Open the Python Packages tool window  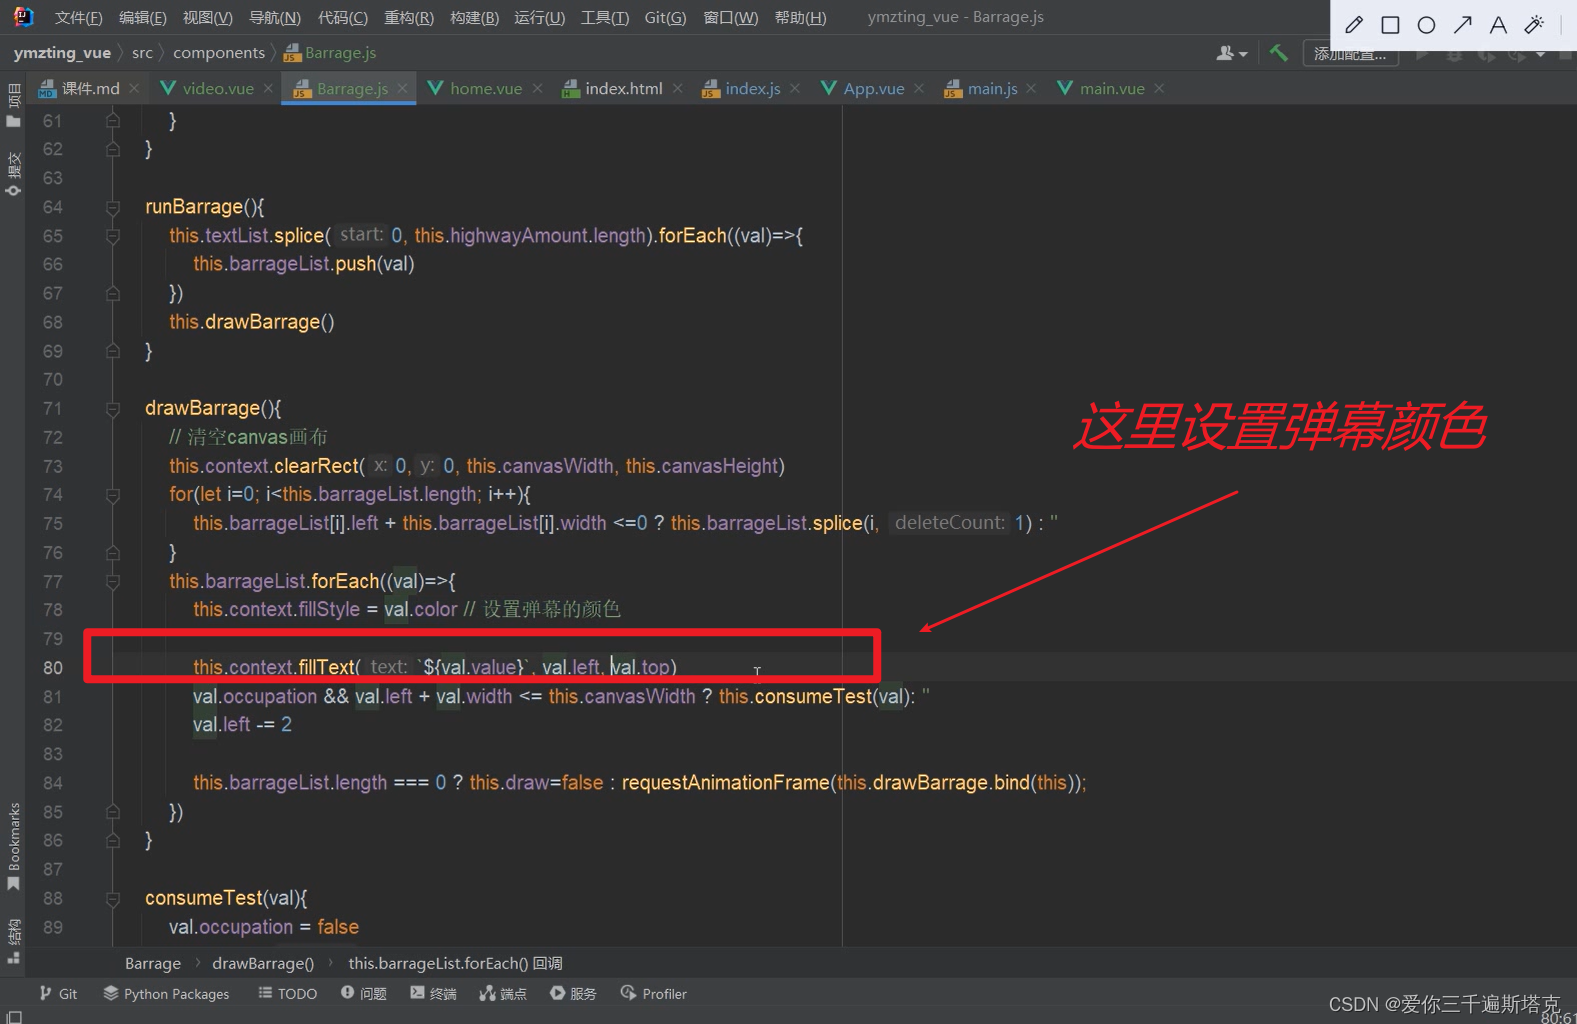pos(166,993)
